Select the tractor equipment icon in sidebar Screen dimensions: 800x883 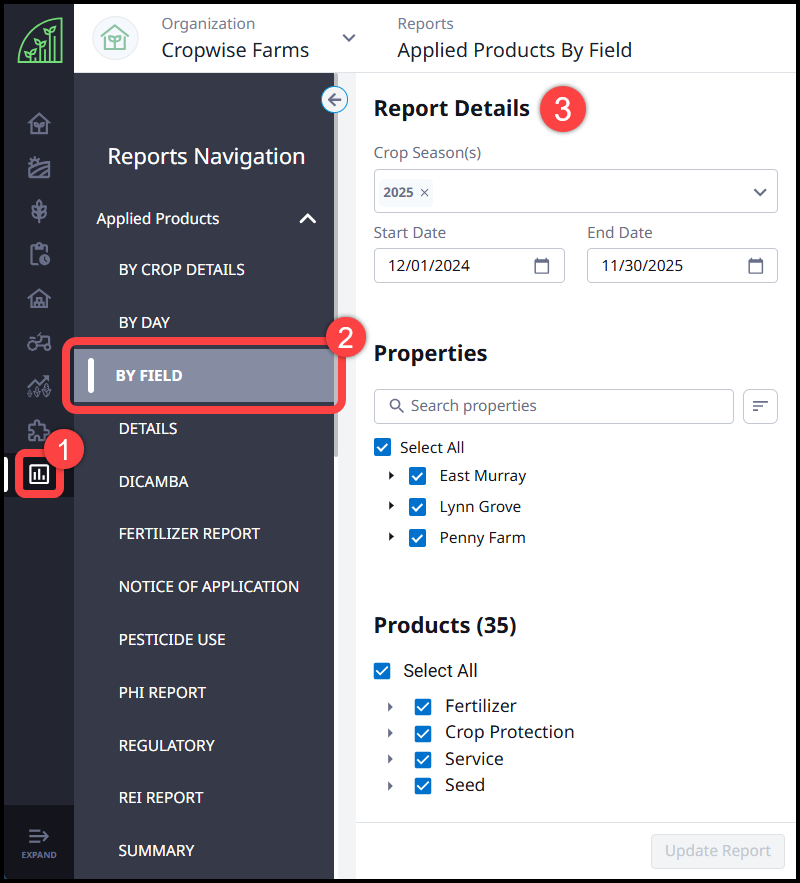pyautogui.click(x=38, y=342)
